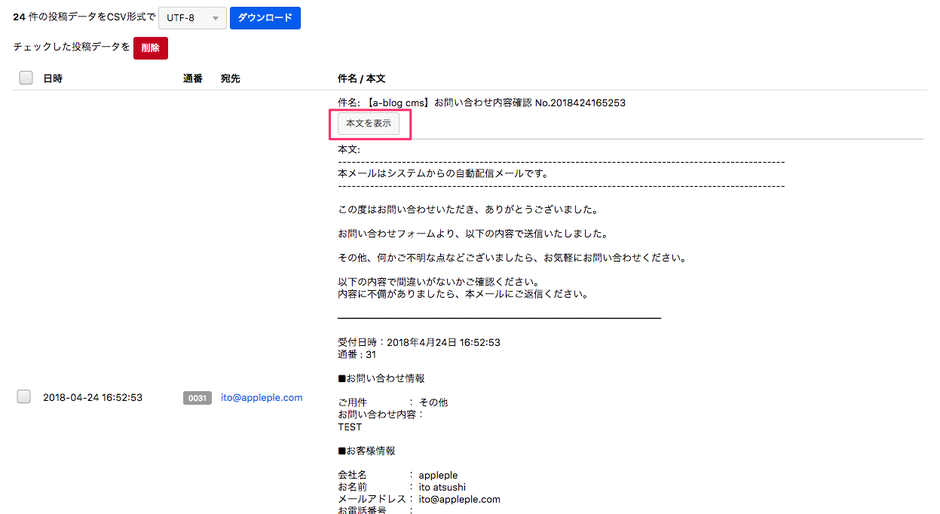Viewport: 940px width, 514px height.
Task: Click the subject line ending No.2018424165253
Action: coord(481,103)
